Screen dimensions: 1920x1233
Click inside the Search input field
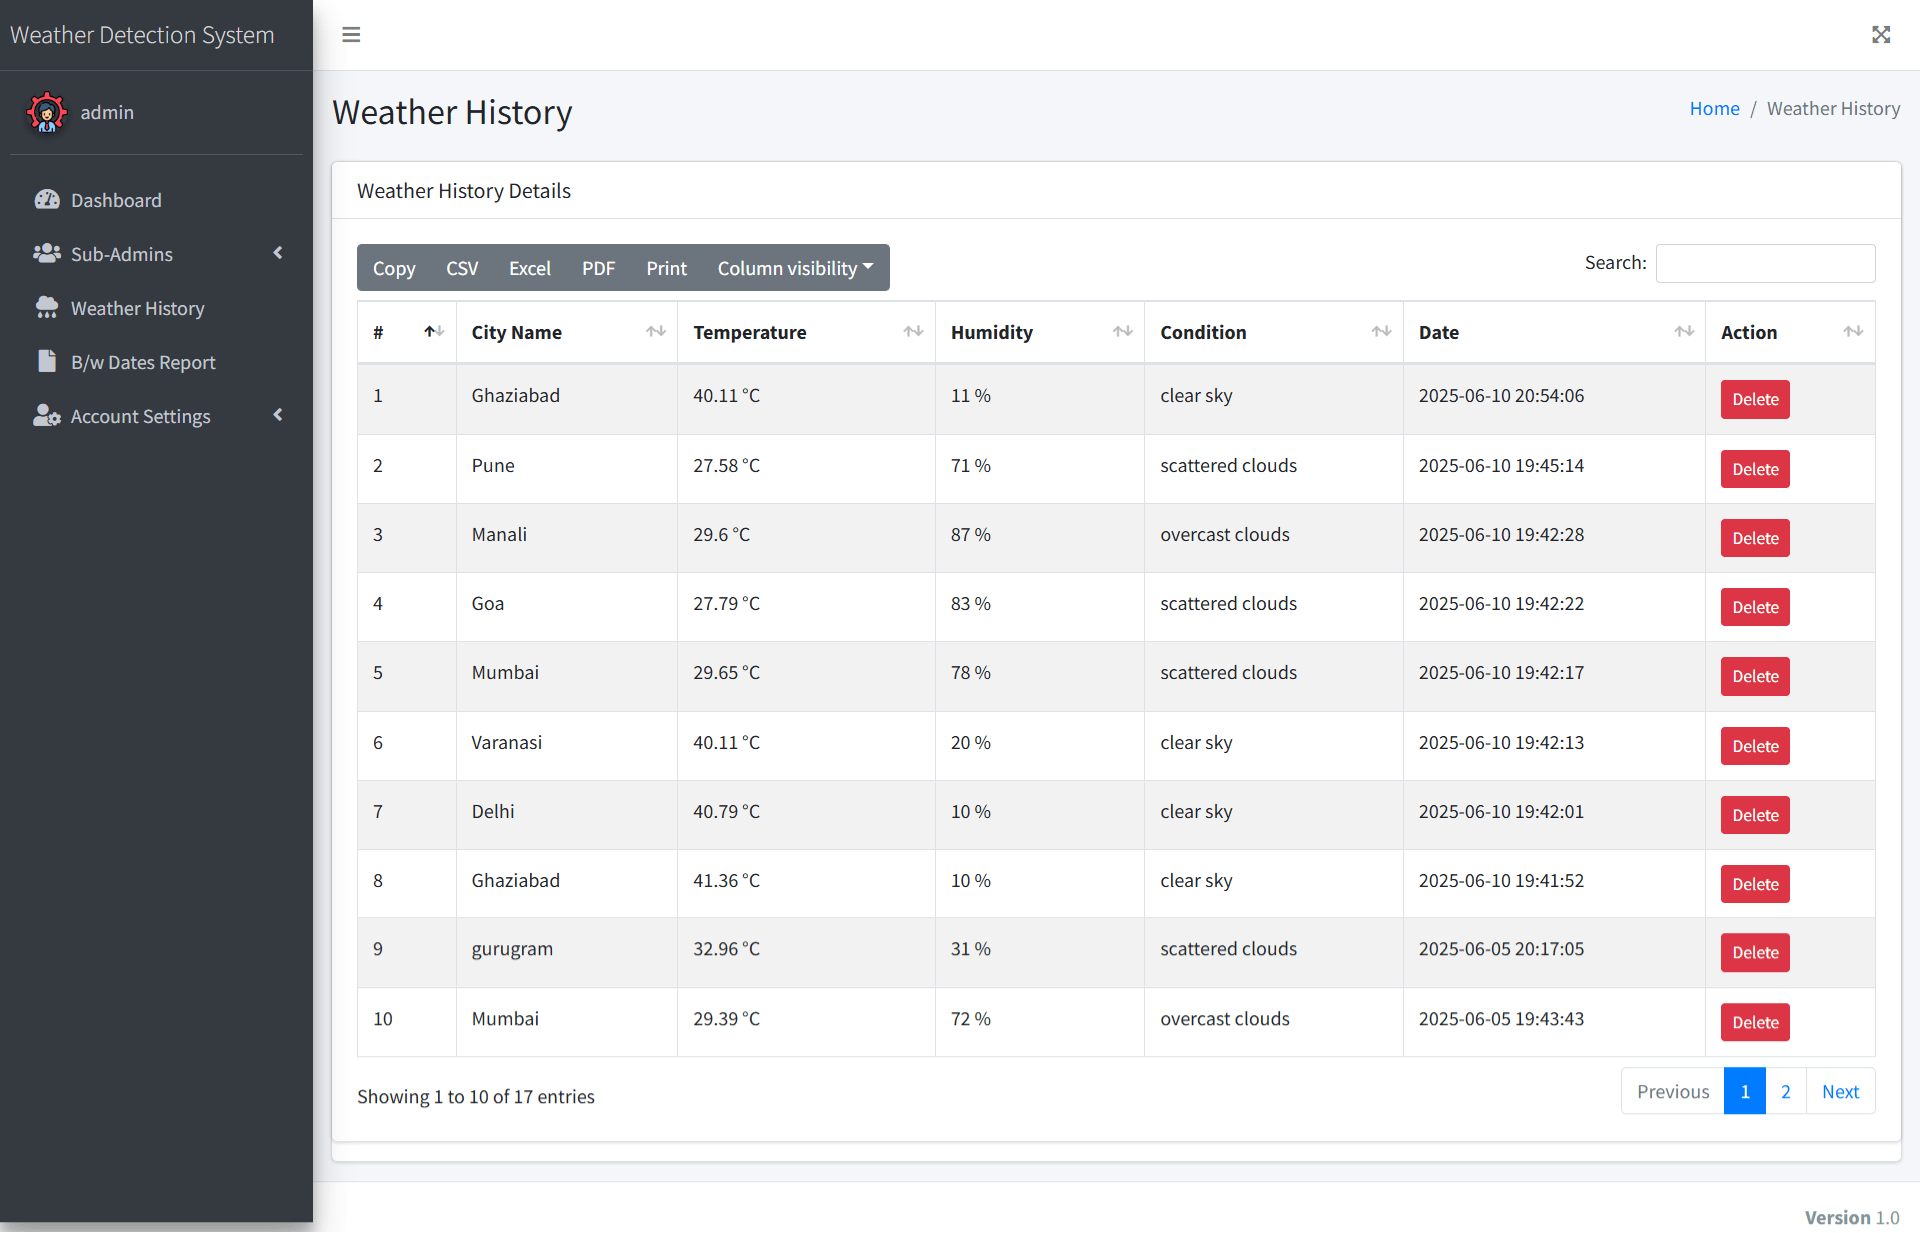point(1765,263)
